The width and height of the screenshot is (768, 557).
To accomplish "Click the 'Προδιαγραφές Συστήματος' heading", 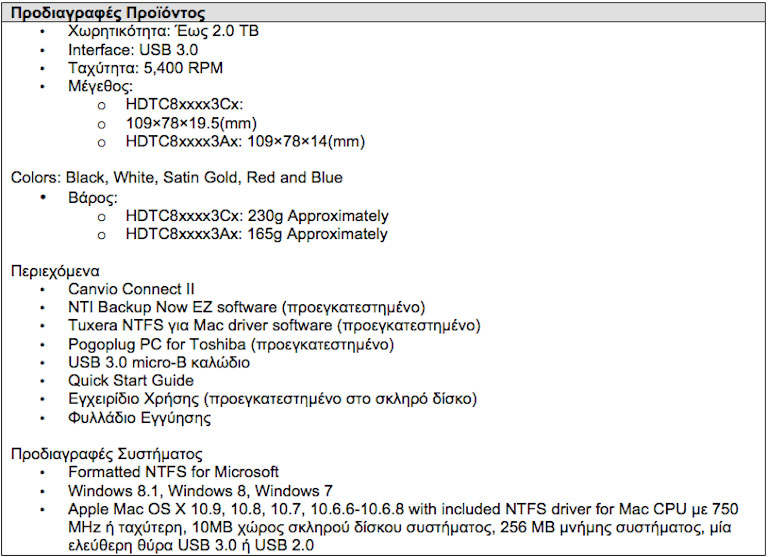I will pyautogui.click(x=106, y=454).
